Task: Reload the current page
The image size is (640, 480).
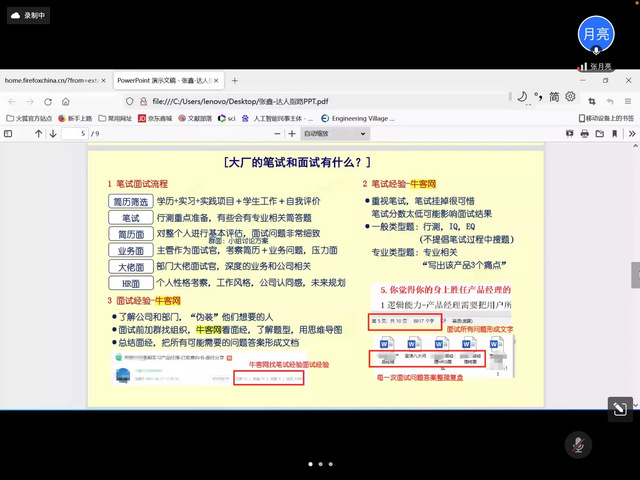Action: pos(48,101)
